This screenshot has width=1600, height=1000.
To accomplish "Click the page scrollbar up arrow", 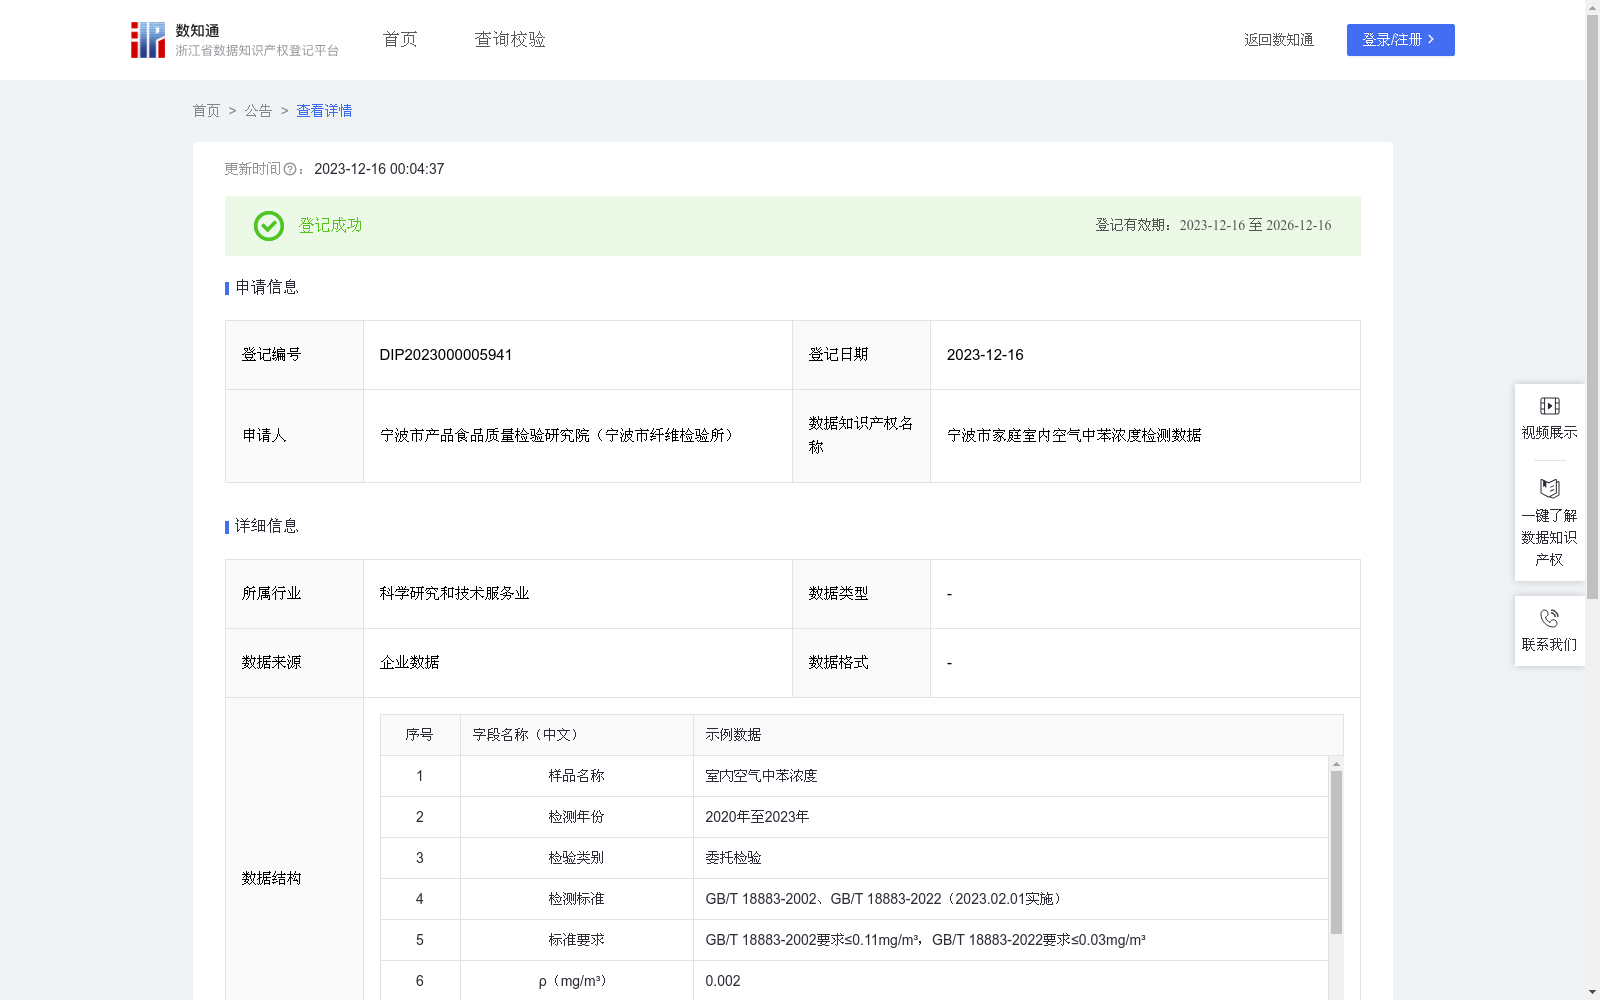I will [x=1592, y=7].
